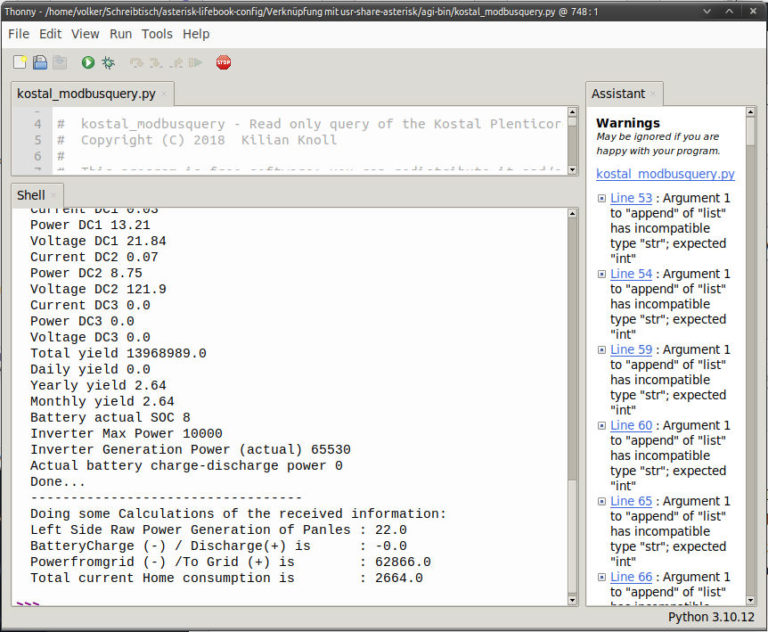Image resolution: width=768 pixels, height=632 pixels.
Task: Click the Python 3.10.12 interpreter label
Action: 710,617
